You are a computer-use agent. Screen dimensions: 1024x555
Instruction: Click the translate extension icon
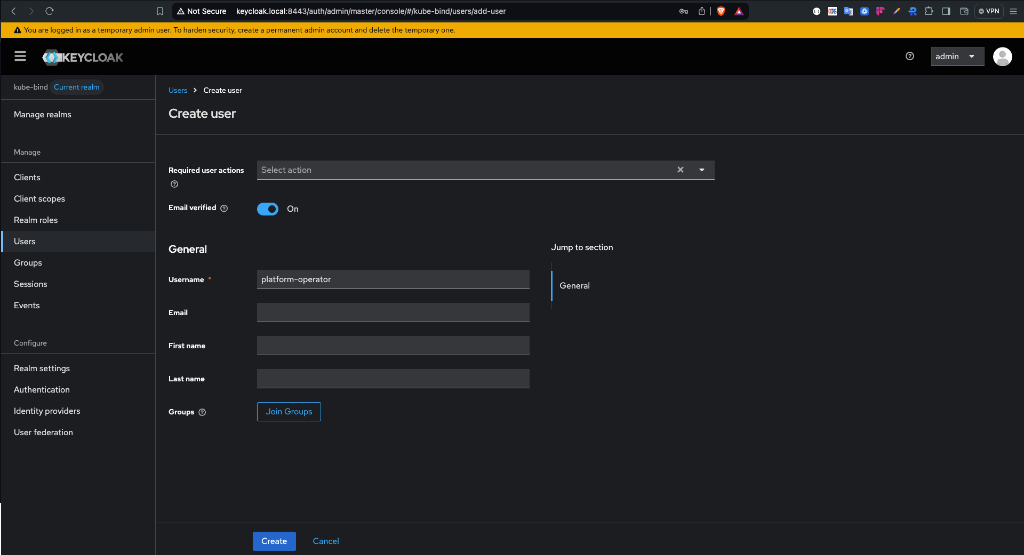tap(848, 11)
